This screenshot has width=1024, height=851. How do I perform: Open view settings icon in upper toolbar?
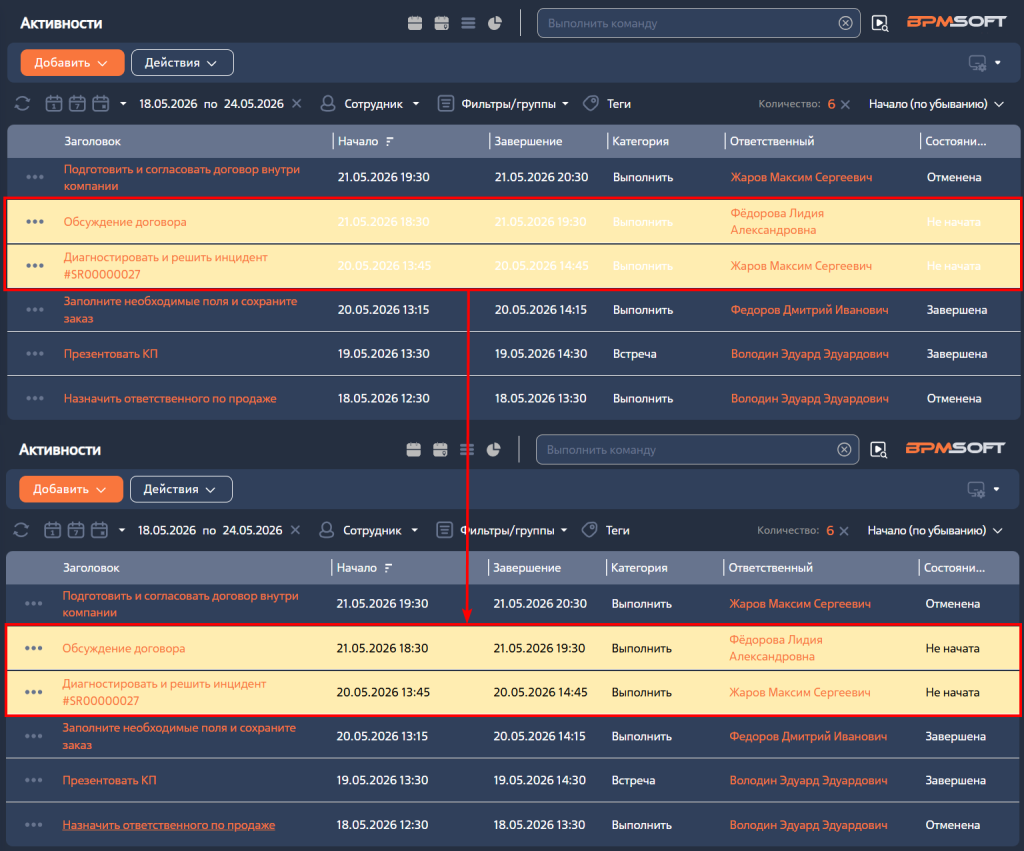pyautogui.click(x=978, y=63)
